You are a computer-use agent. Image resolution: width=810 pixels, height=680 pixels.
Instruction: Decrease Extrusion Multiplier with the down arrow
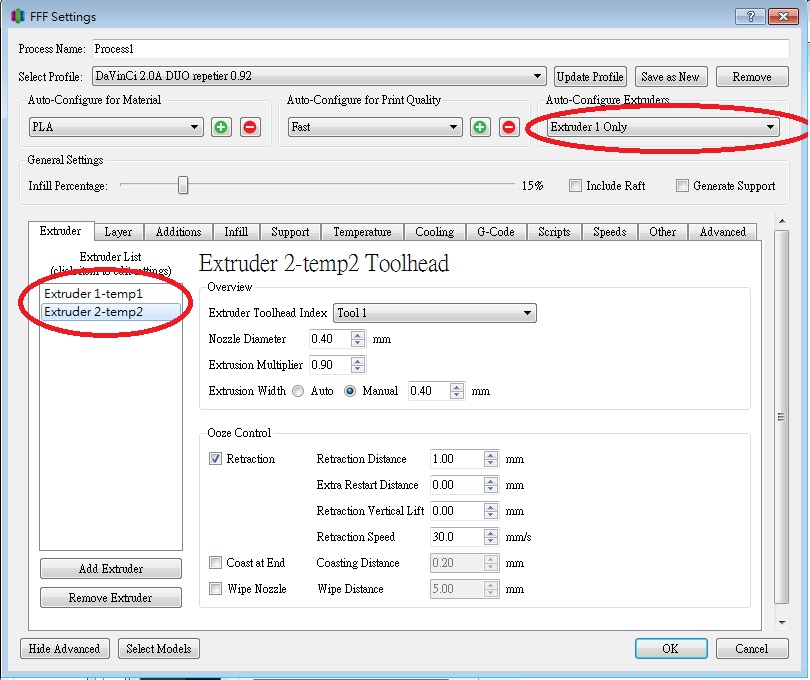(x=357, y=369)
